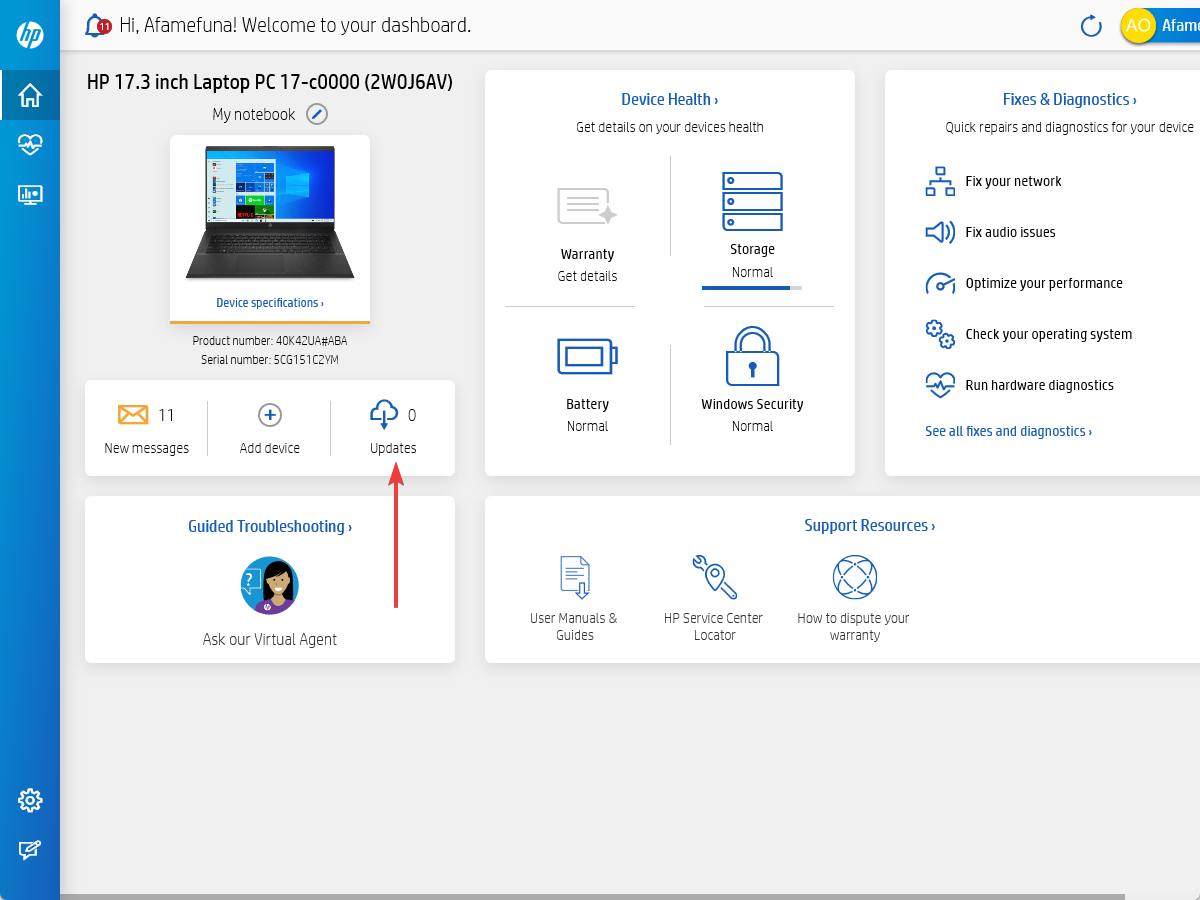The height and width of the screenshot is (900, 1200).
Task: Click the warranty dispute globe icon
Action: click(854, 577)
